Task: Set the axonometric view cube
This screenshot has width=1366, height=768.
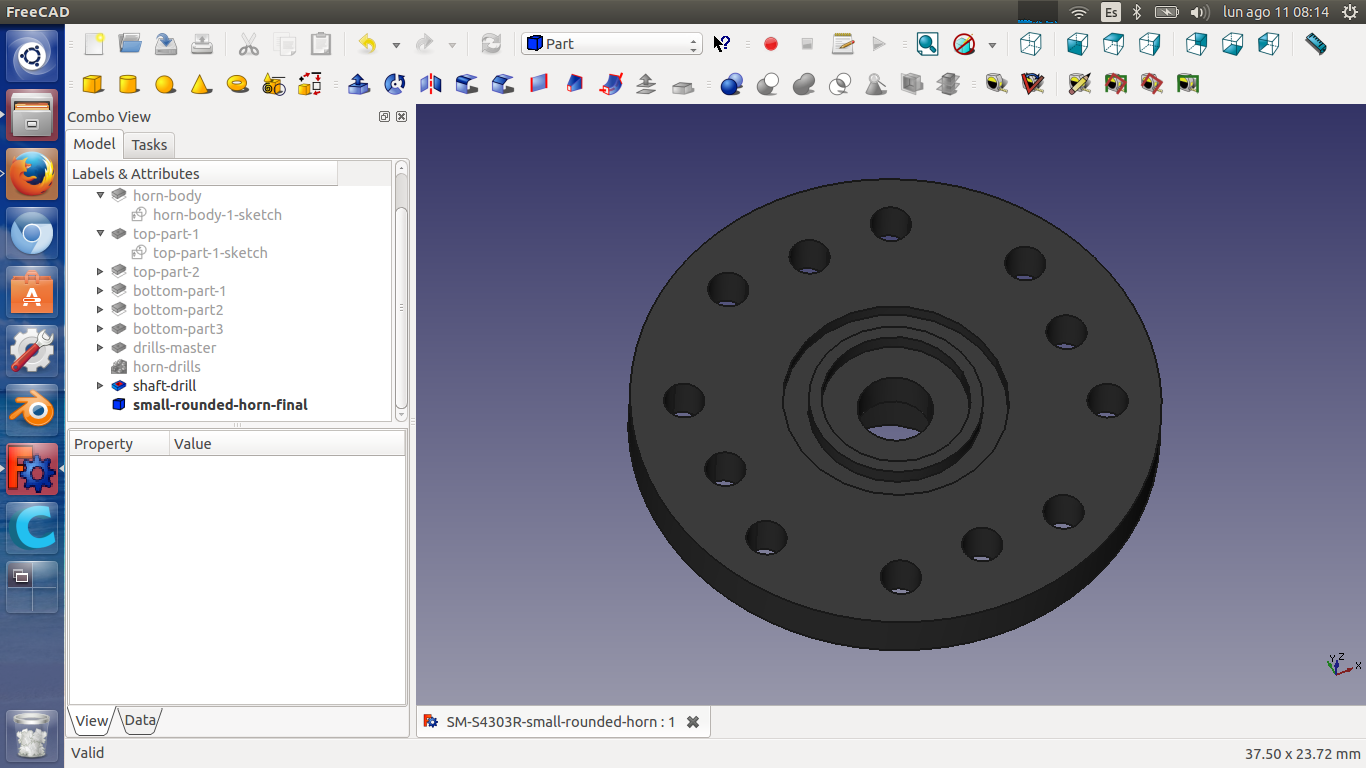Action: click(x=1030, y=44)
